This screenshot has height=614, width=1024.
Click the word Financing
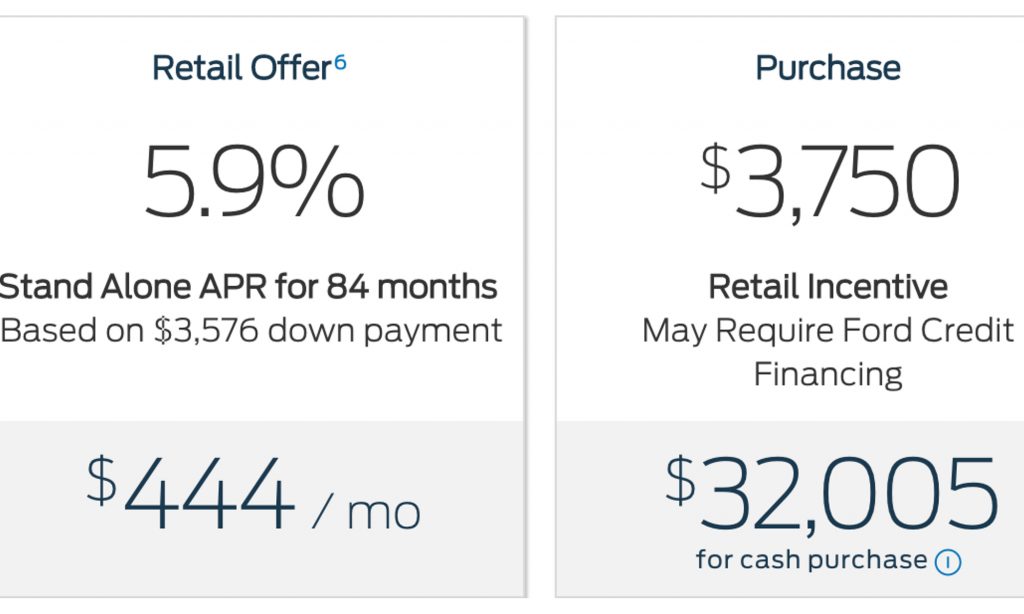pos(827,374)
